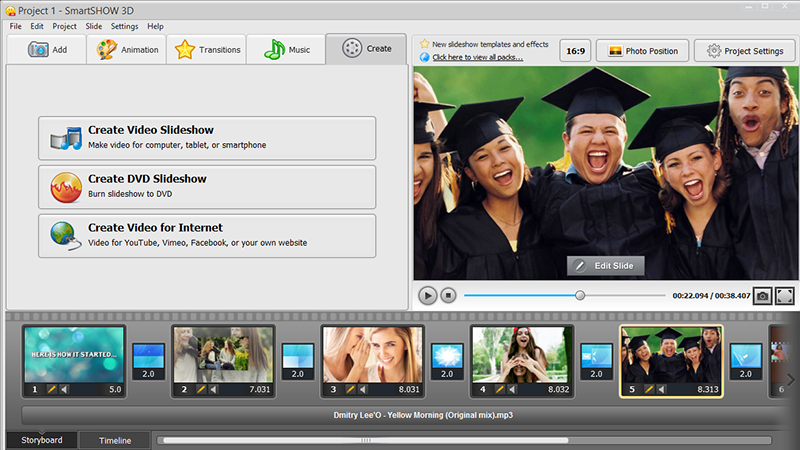Viewport: 800px width, 450px height.
Task: Click the 16:9 aspect ratio button
Action: coord(576,51)
